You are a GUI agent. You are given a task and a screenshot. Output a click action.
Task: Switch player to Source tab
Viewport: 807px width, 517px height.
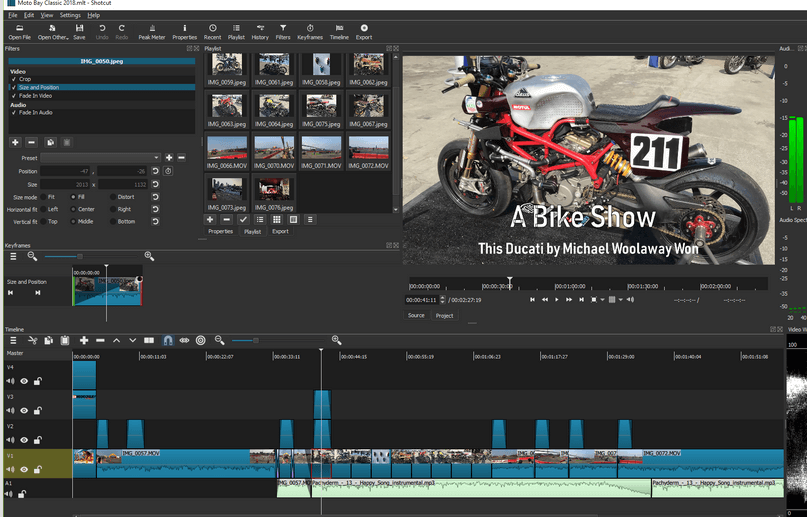416,315
